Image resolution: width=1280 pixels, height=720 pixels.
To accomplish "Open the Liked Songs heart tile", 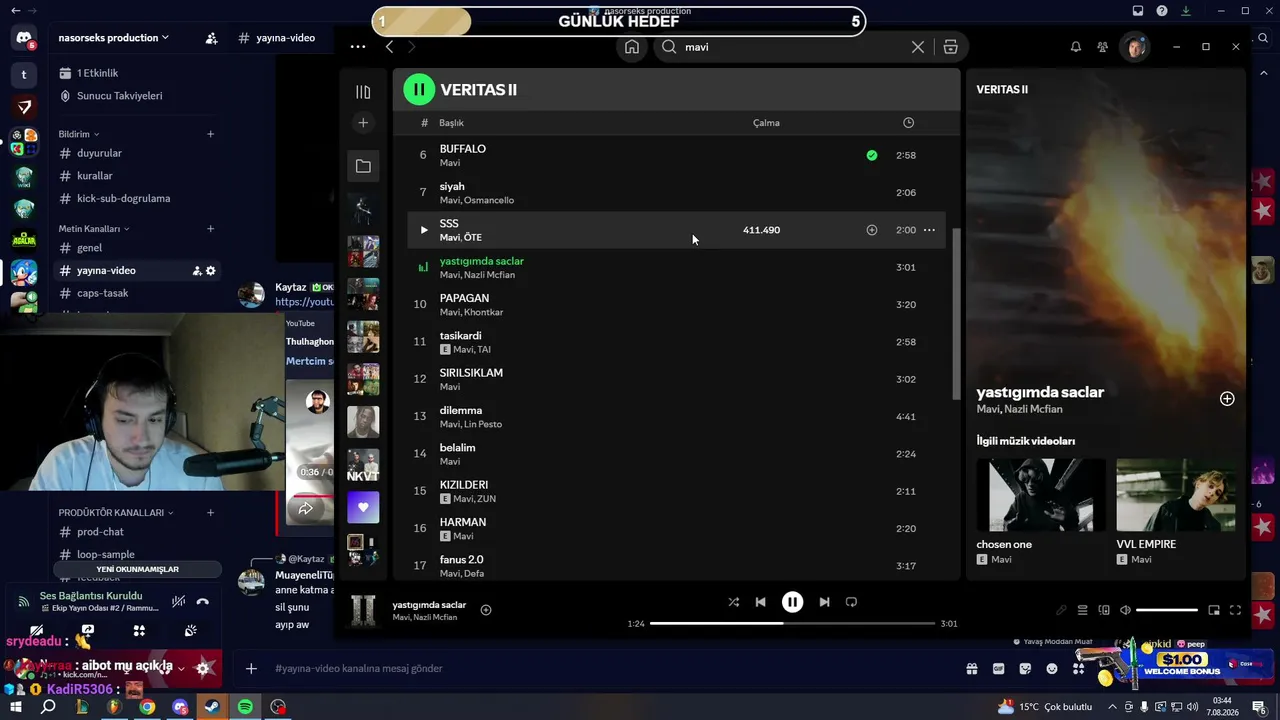I will (363, 507).
